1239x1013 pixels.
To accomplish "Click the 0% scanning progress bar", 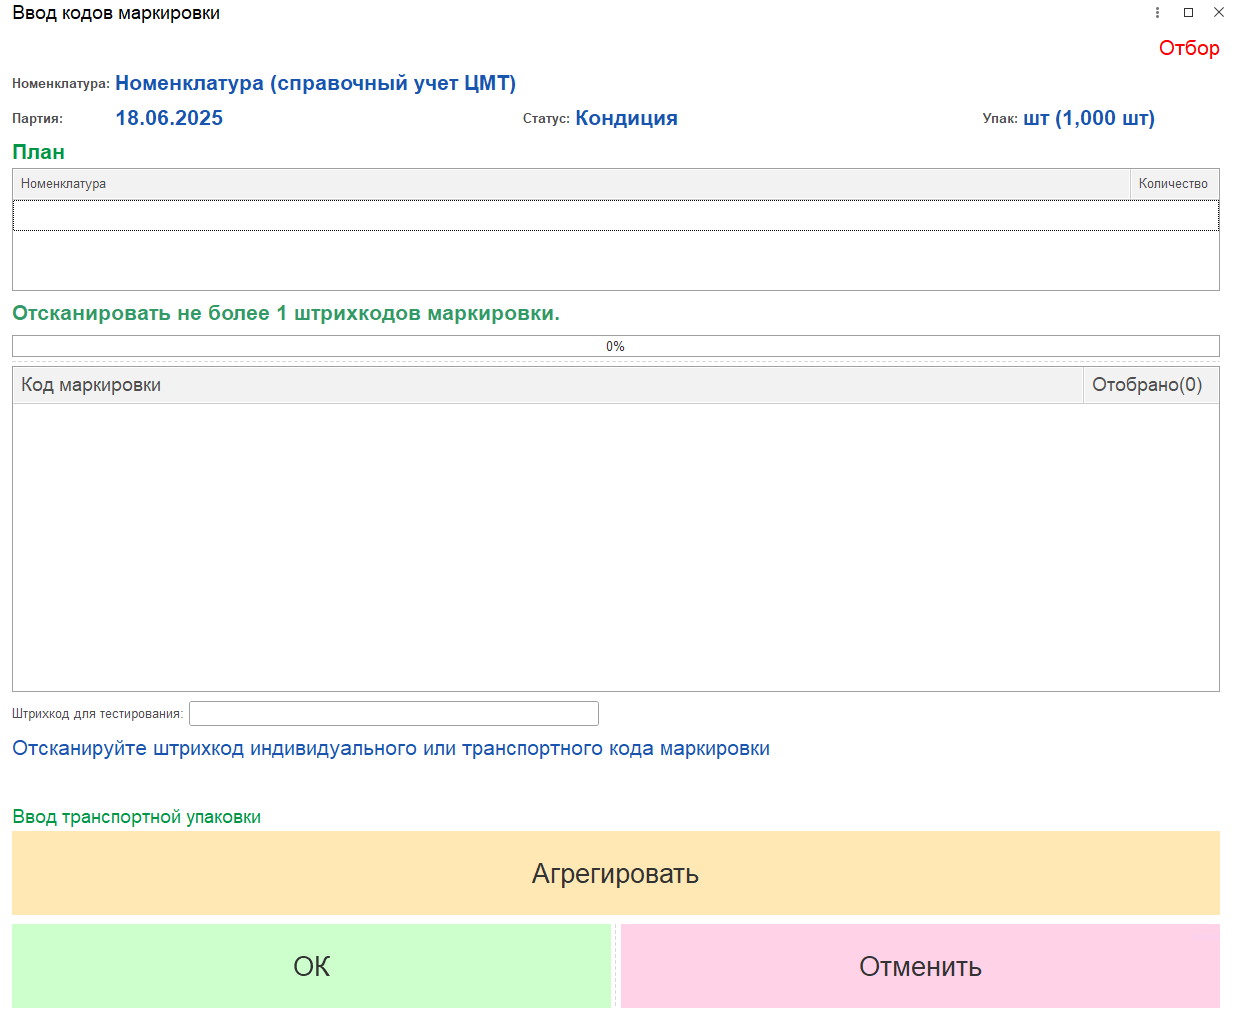I will [615, 346].
